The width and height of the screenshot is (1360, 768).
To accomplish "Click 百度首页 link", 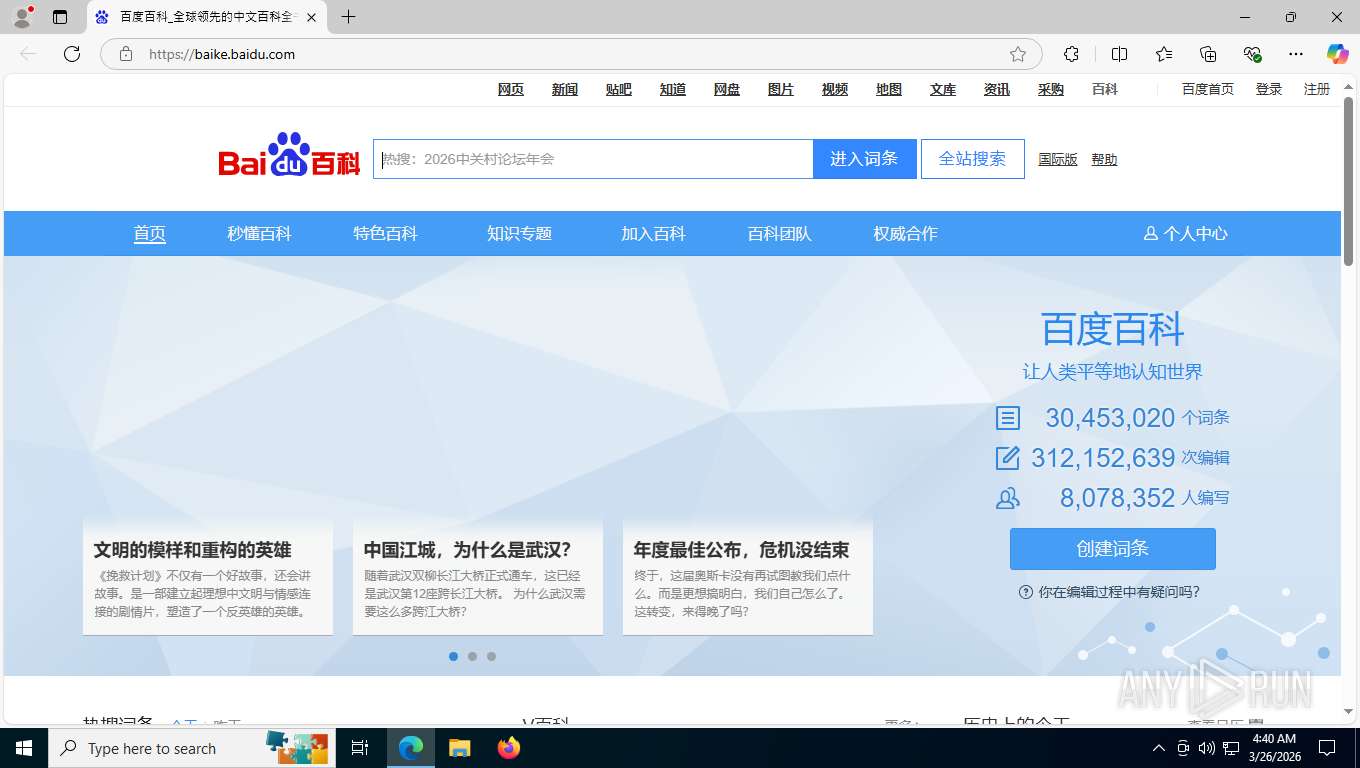I will tap(1208, 89).
